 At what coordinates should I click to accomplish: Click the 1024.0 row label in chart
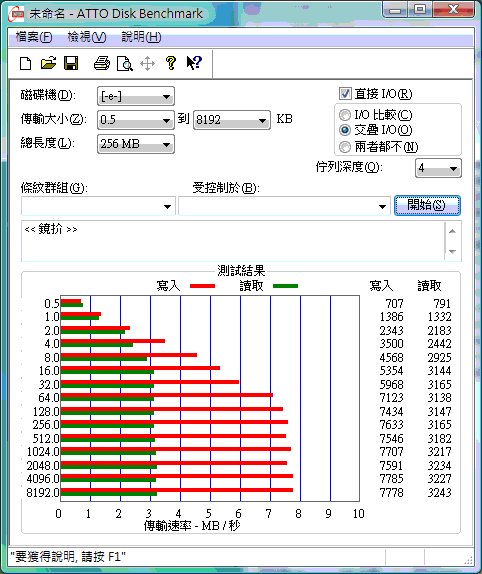point(43,452)
